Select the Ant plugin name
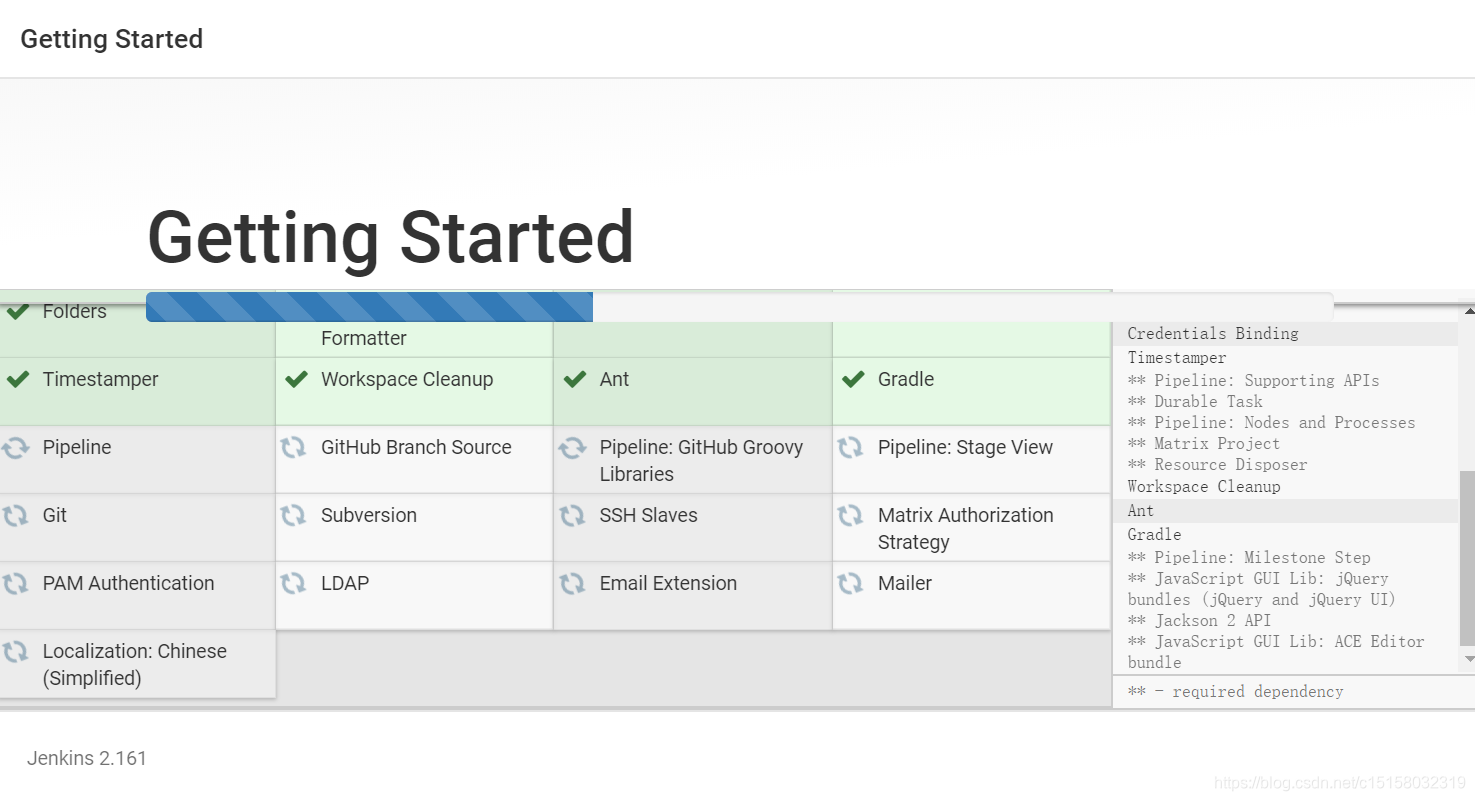This screenshot has height=801, width=1475. (x=614, y=380)
